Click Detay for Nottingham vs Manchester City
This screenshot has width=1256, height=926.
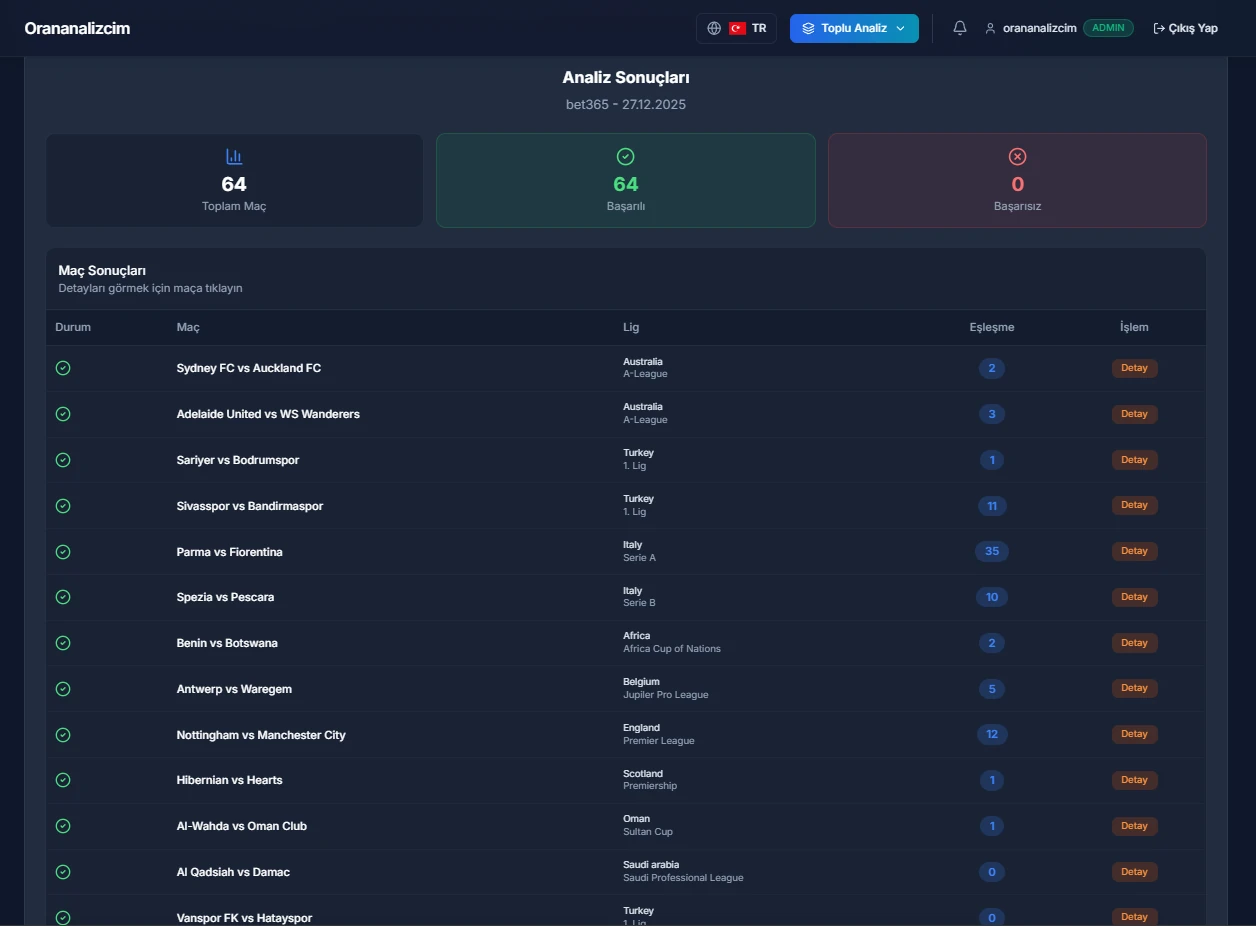(x=1134, y=734)
